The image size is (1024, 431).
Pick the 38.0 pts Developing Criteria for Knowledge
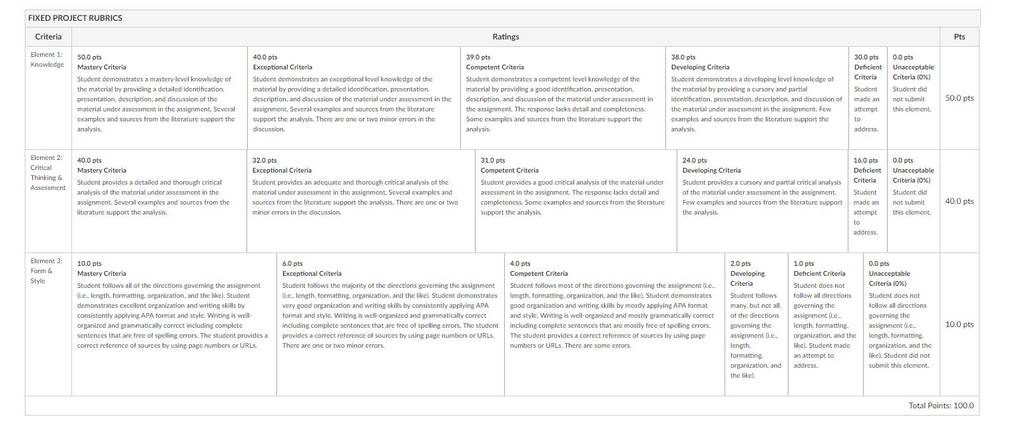757,98
